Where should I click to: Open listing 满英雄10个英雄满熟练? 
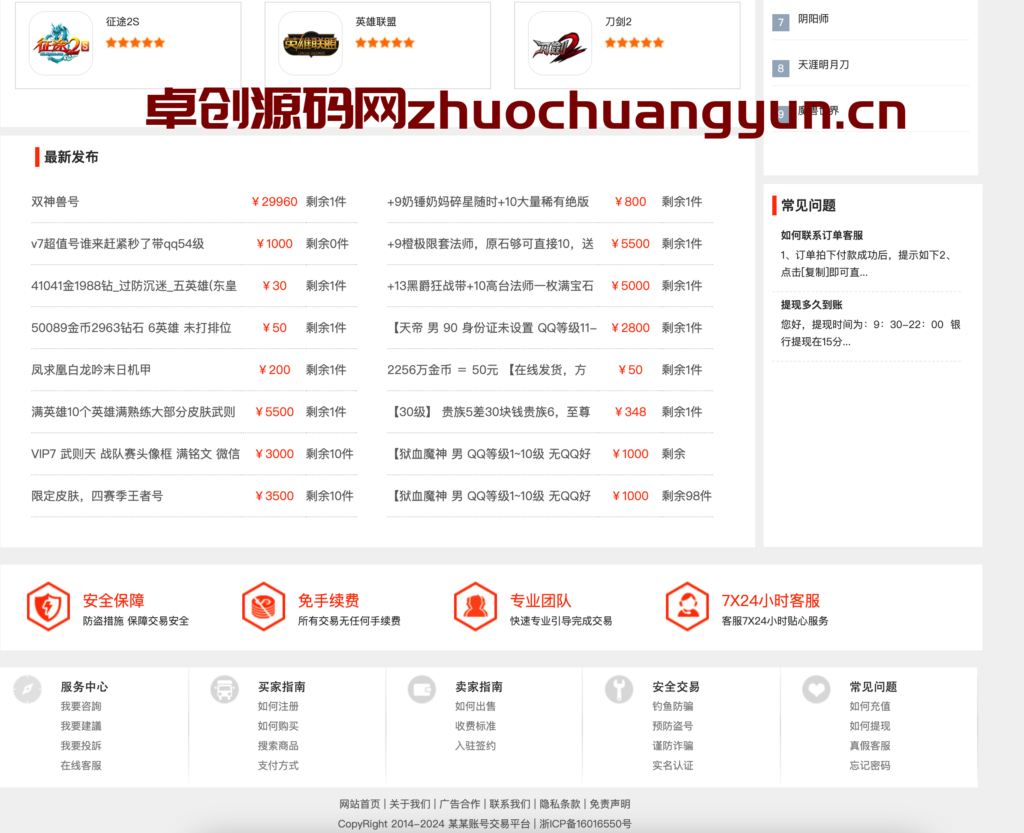133,412
